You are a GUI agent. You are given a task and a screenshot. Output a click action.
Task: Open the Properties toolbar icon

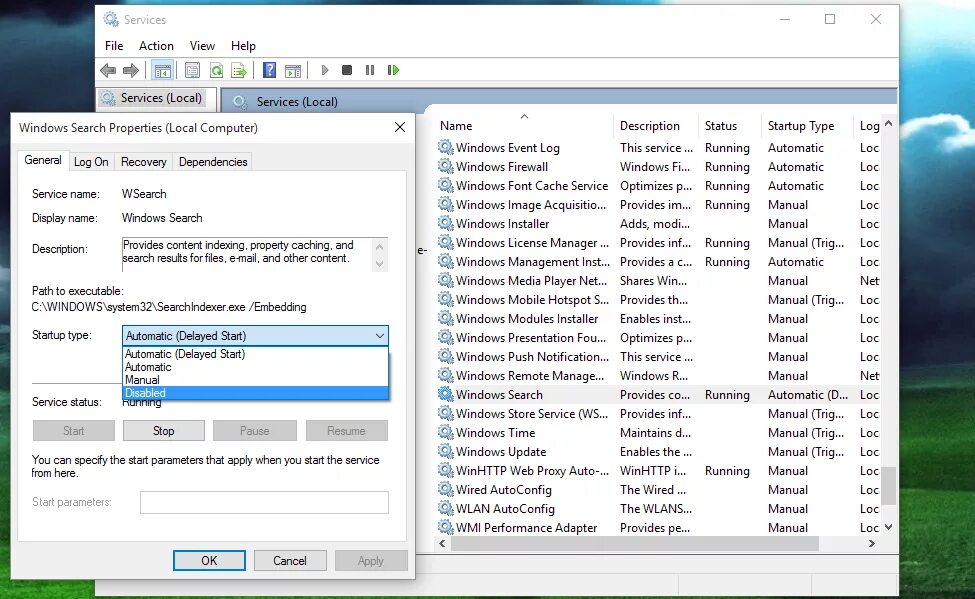click(193, 70)
